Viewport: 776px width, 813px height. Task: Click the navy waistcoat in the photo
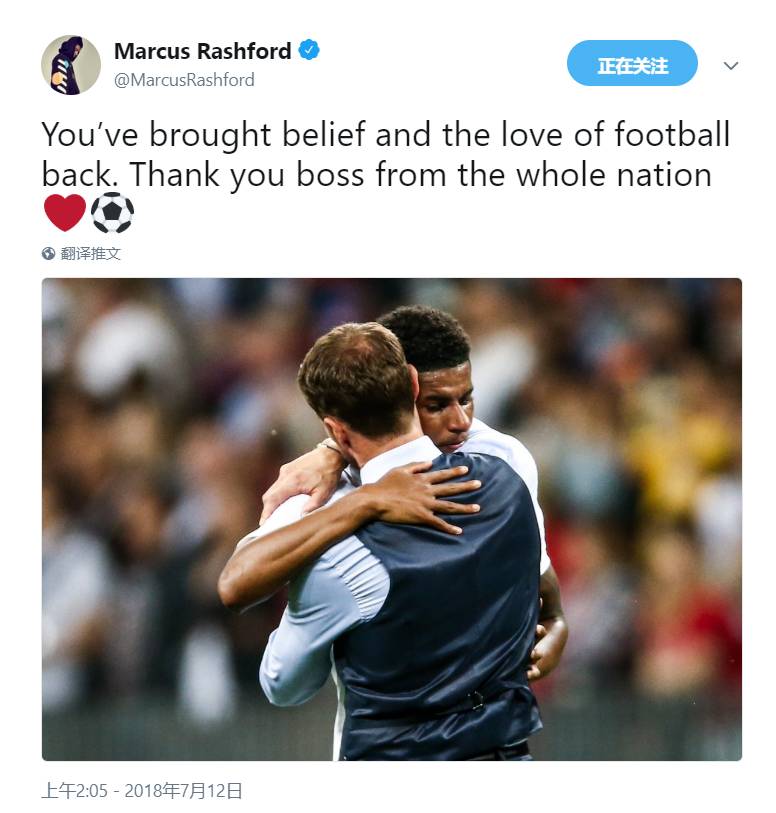441,612
